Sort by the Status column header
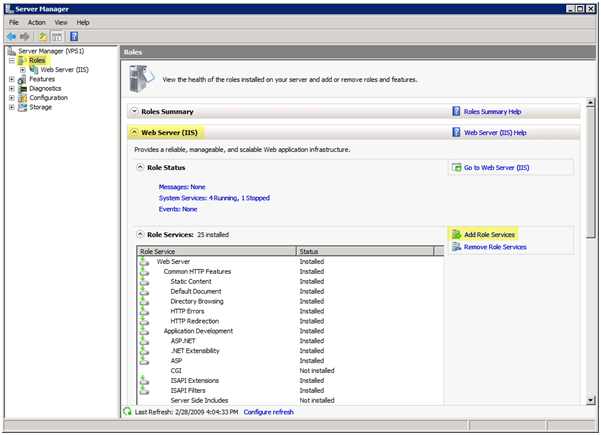 tap(365, 251)
